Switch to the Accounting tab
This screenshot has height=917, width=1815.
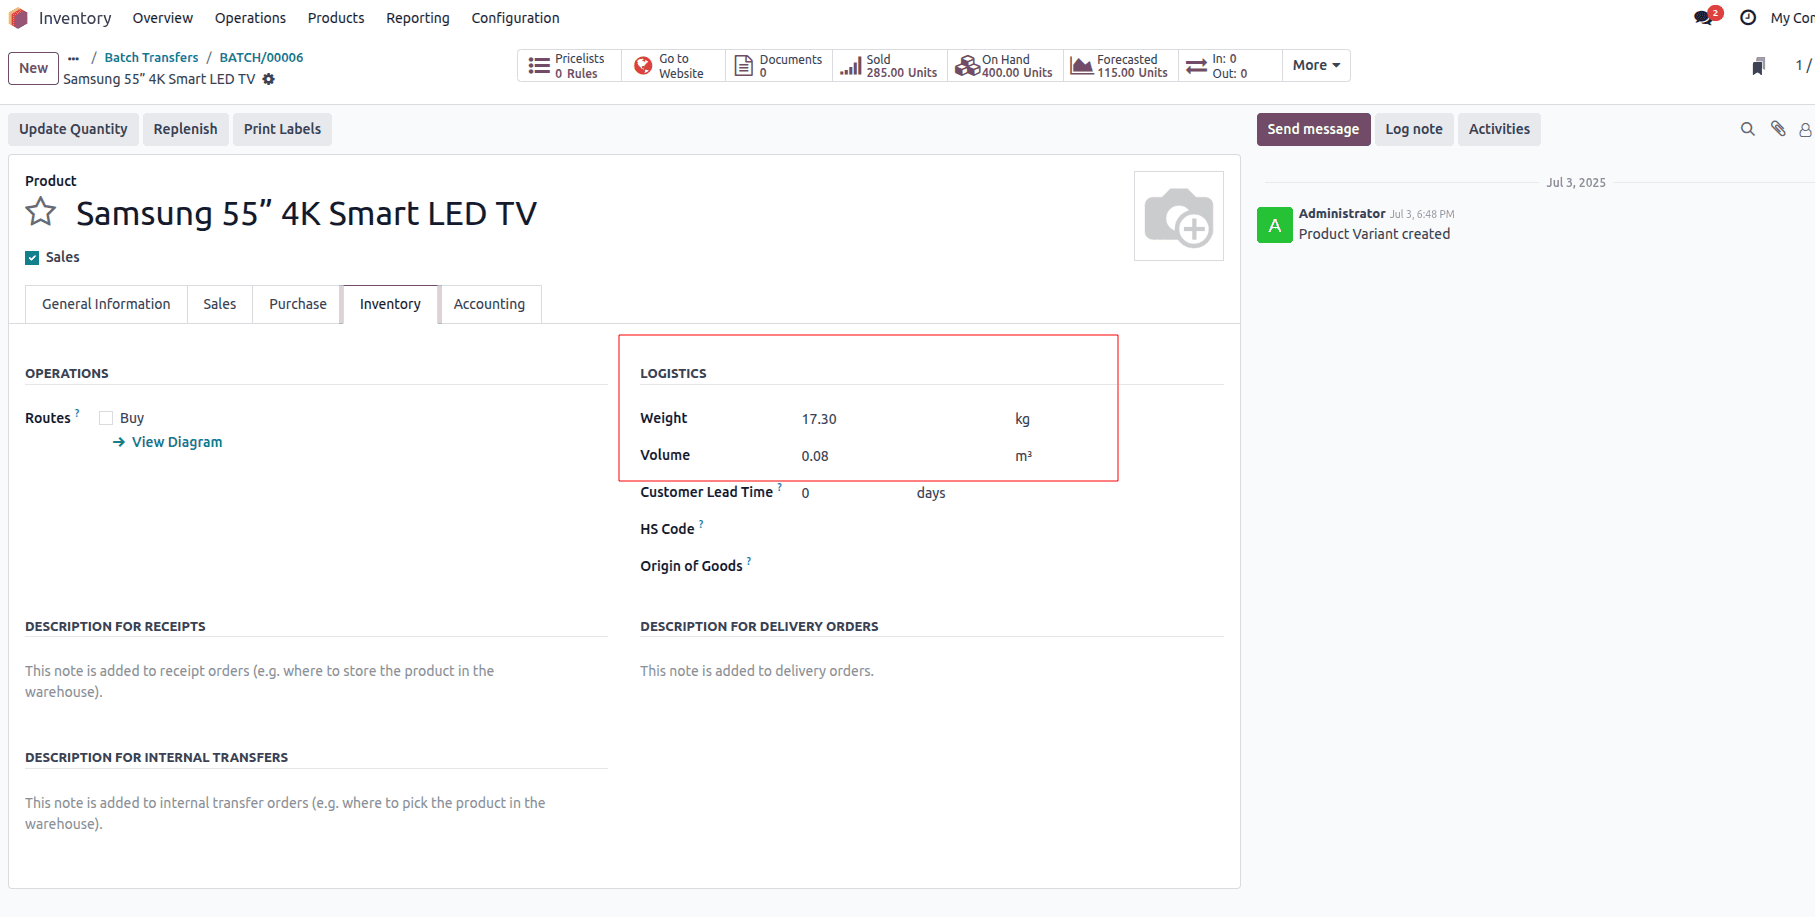[x=489, y=304]
